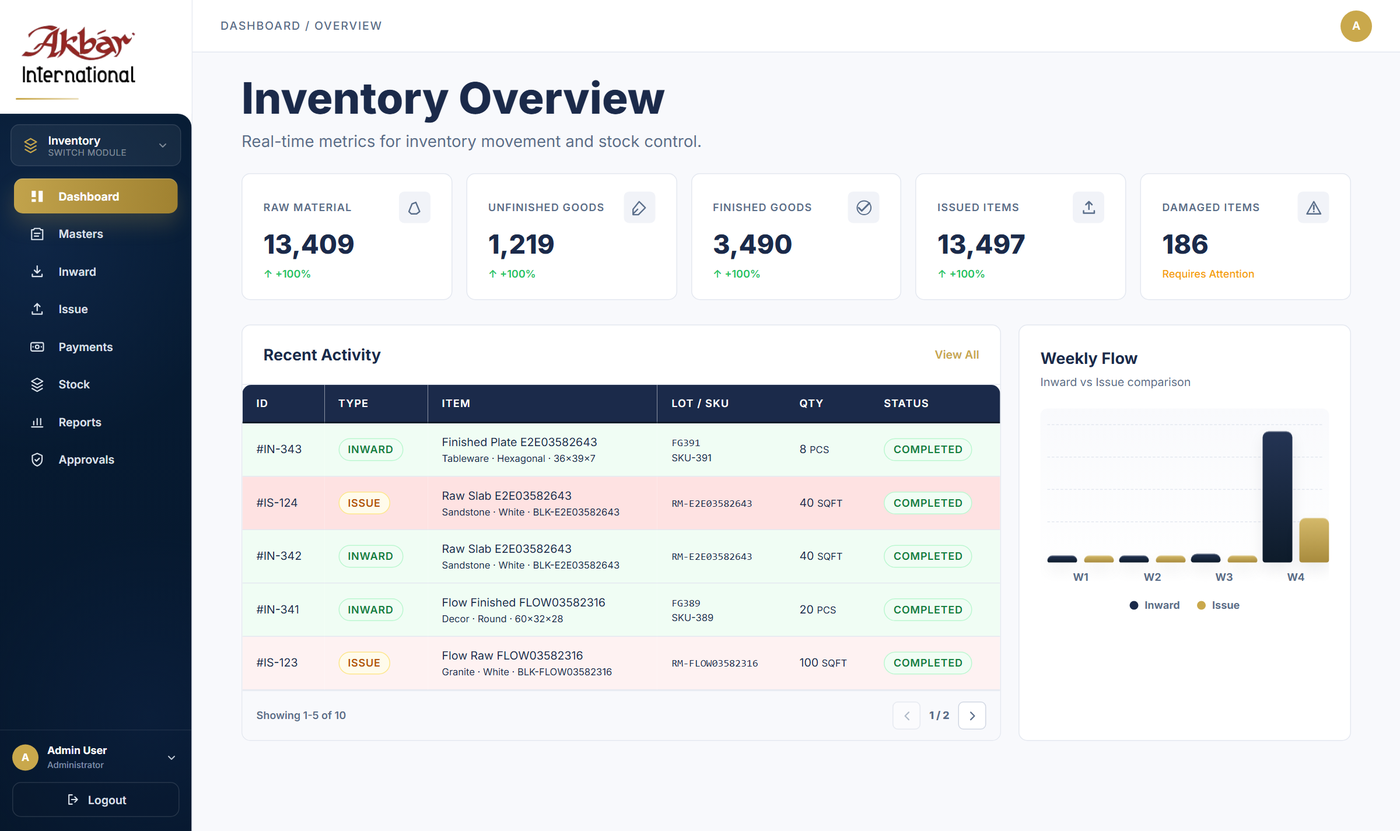
Task: Click the COMPLETED status for #IN-342
Action: pos(928,556)
